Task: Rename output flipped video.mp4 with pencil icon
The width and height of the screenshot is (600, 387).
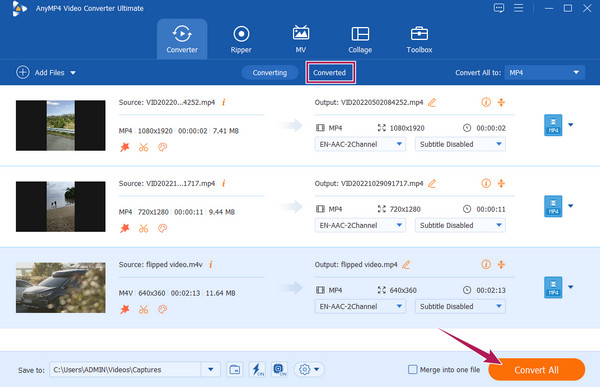Action: tap(406, 265)
